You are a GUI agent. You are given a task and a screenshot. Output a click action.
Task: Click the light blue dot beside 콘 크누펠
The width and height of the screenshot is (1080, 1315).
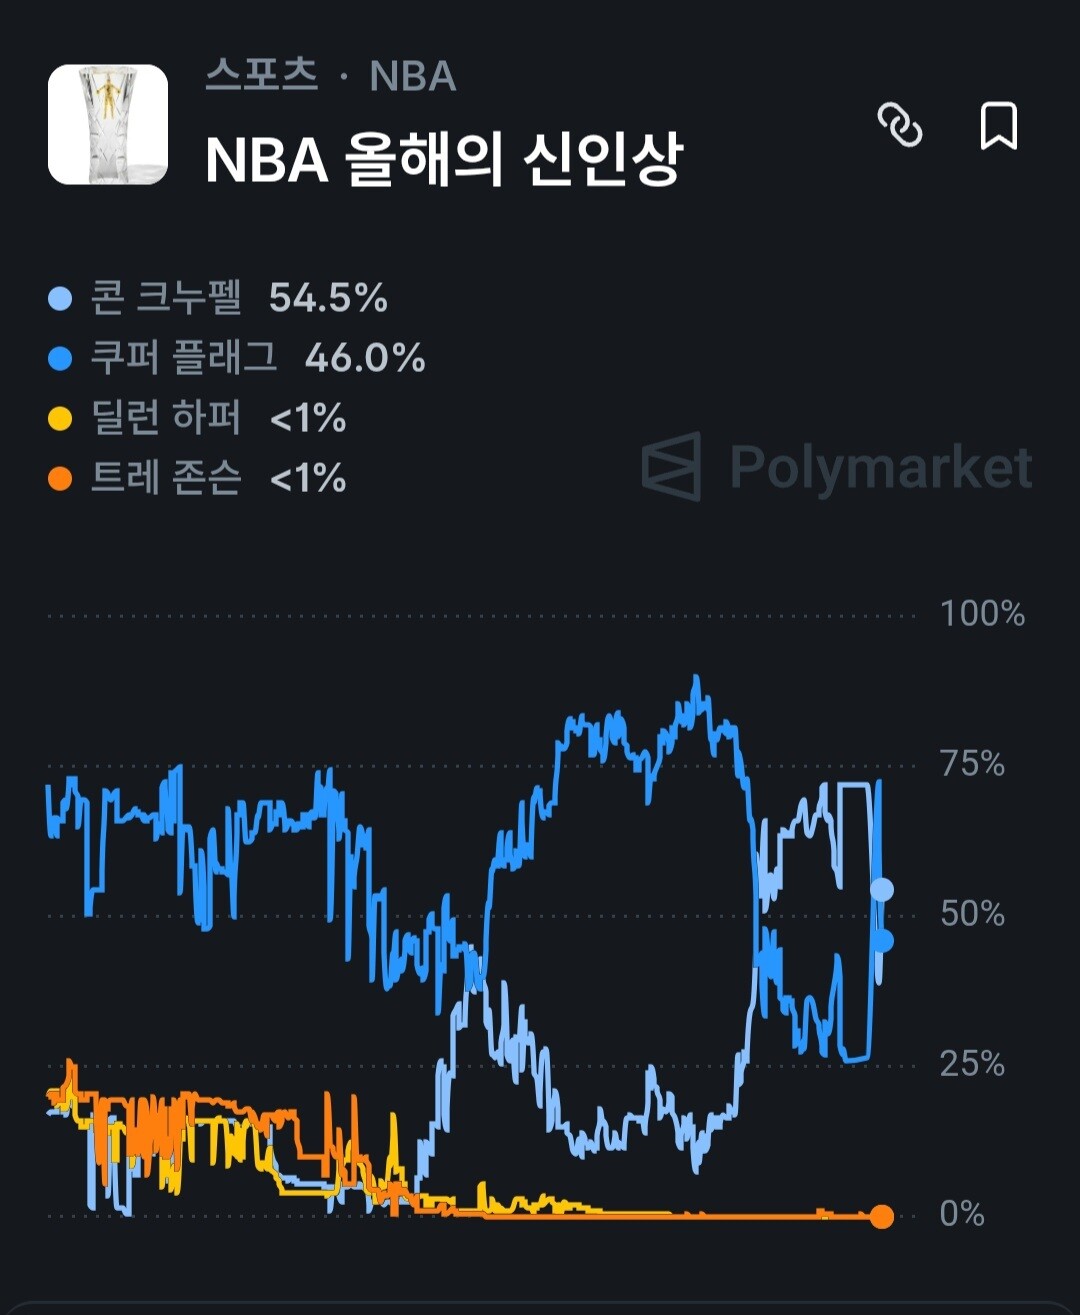(61, 299)
